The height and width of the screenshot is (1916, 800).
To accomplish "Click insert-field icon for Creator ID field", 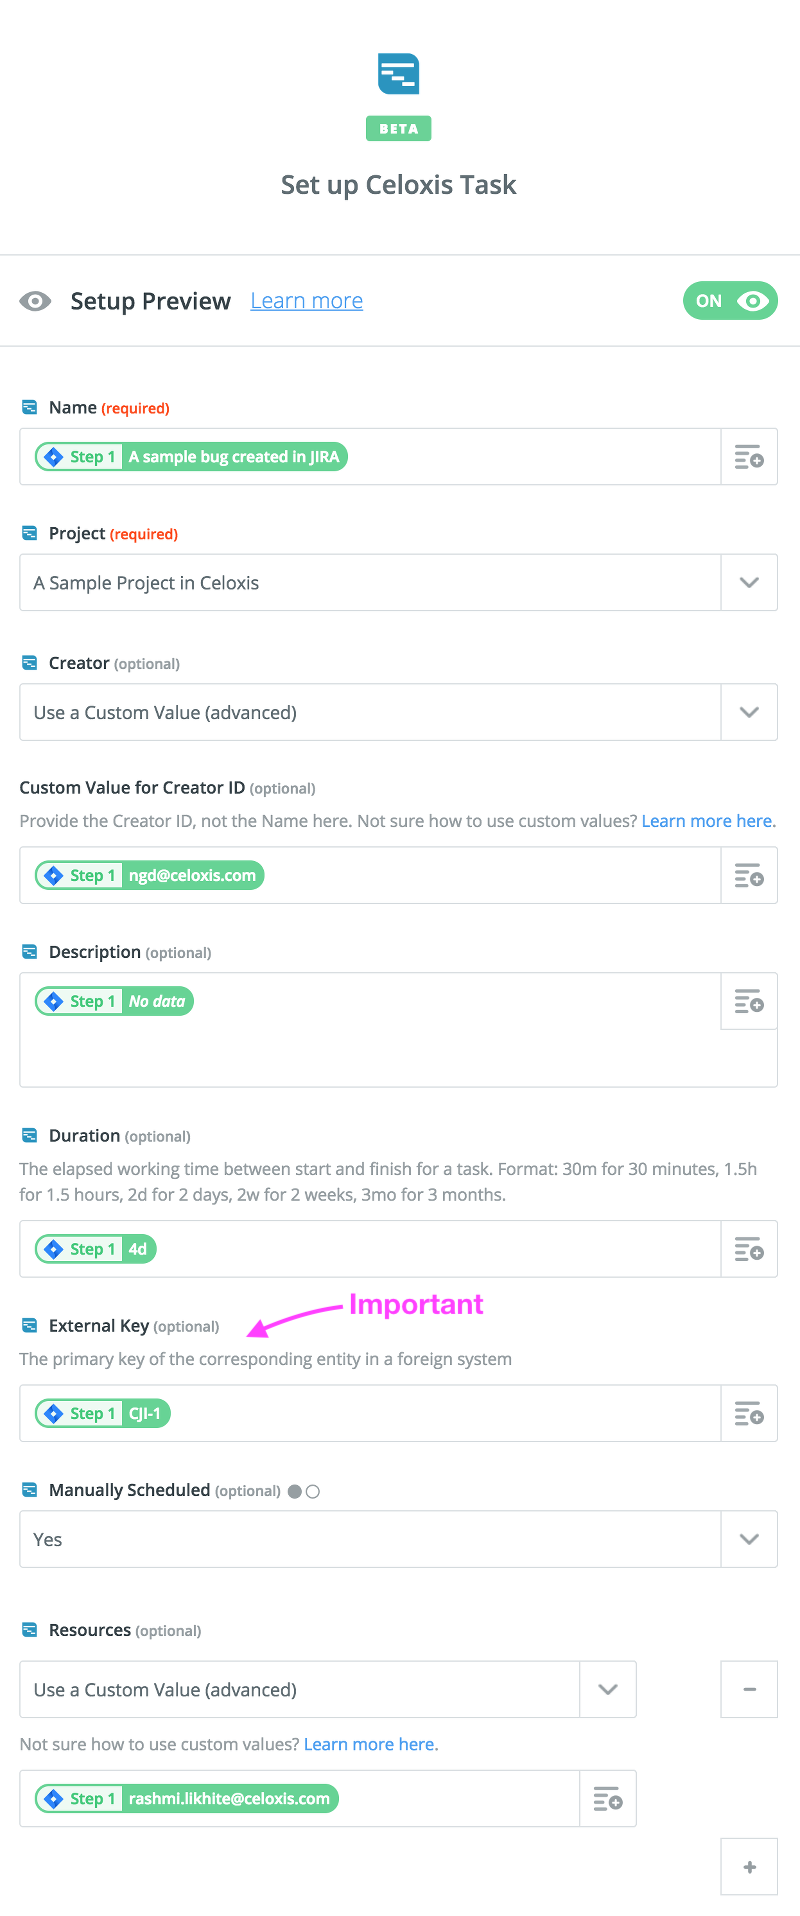I will pyautogui.click(x=749, y=876).
